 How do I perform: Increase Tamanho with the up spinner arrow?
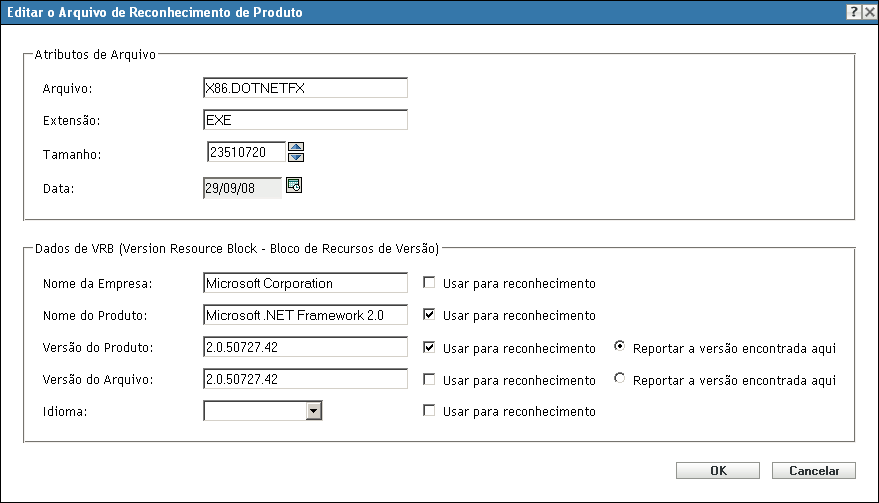[295, 148]
